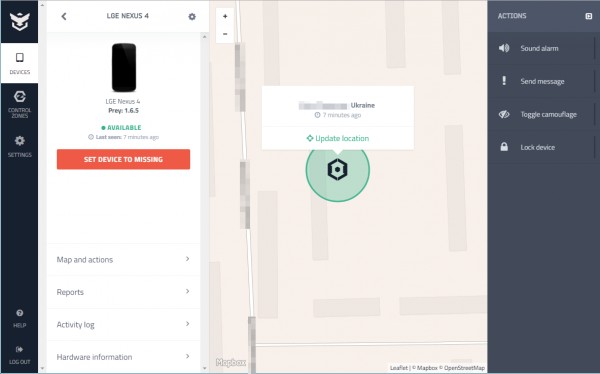600x374 pixels.
Task: Open the Help sidebar item
Action: click(x=20, y=318)
